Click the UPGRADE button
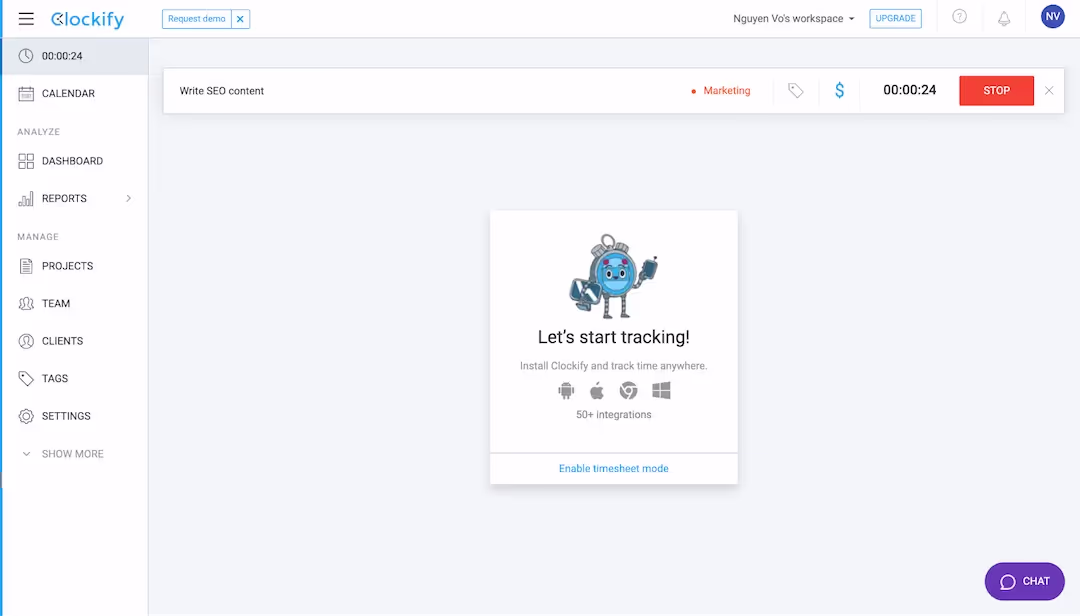This screenshot has height=616, width=1080. 895,19
